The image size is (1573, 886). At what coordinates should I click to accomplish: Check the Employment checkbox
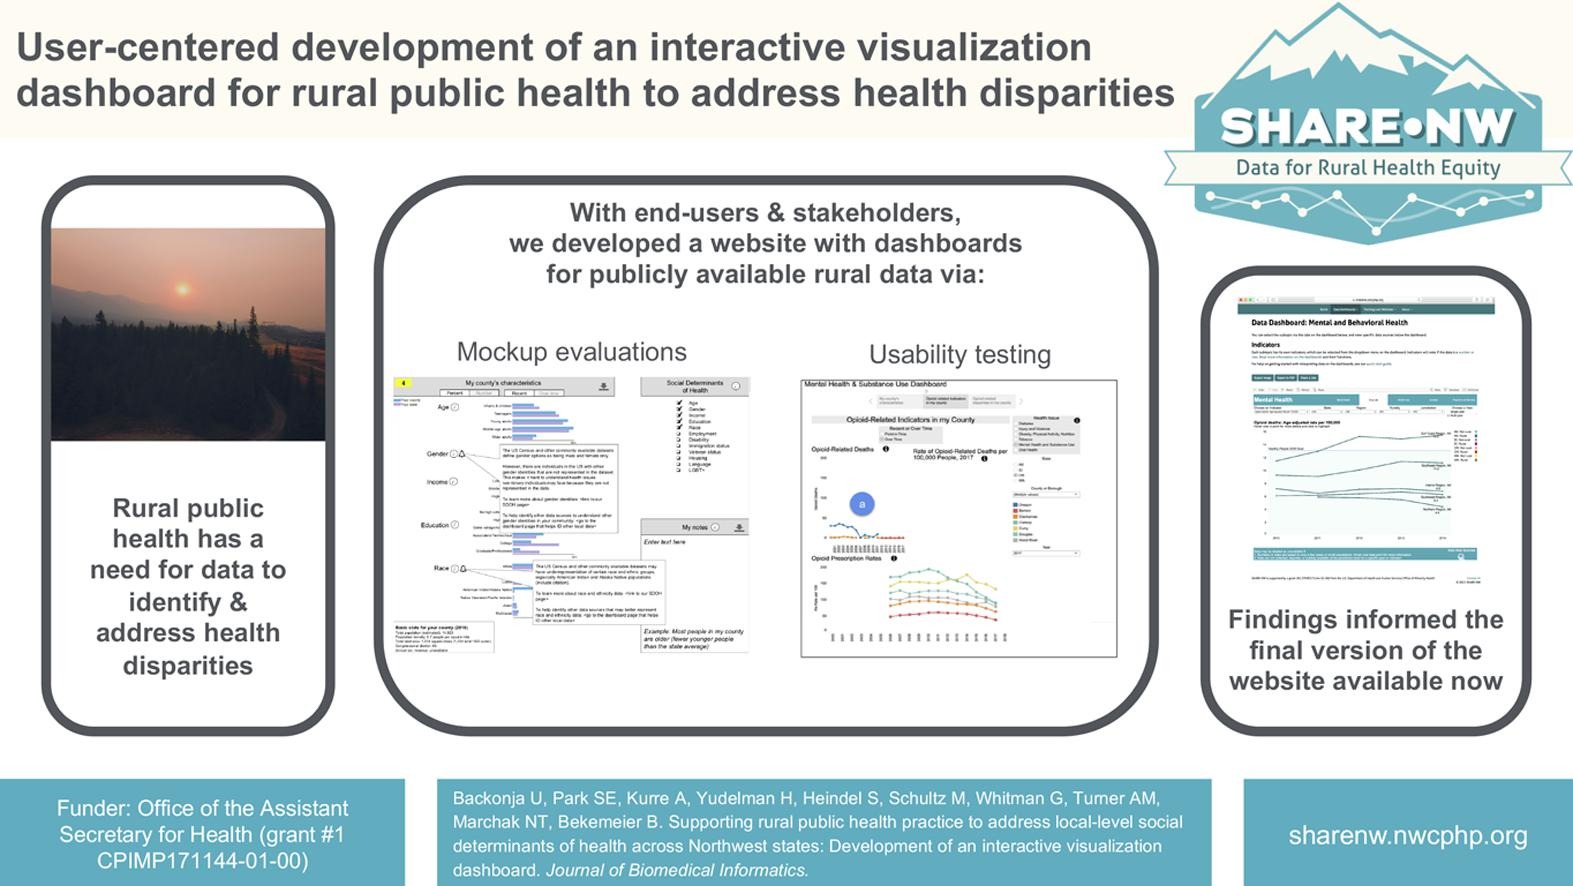click(x=679, y=434)
